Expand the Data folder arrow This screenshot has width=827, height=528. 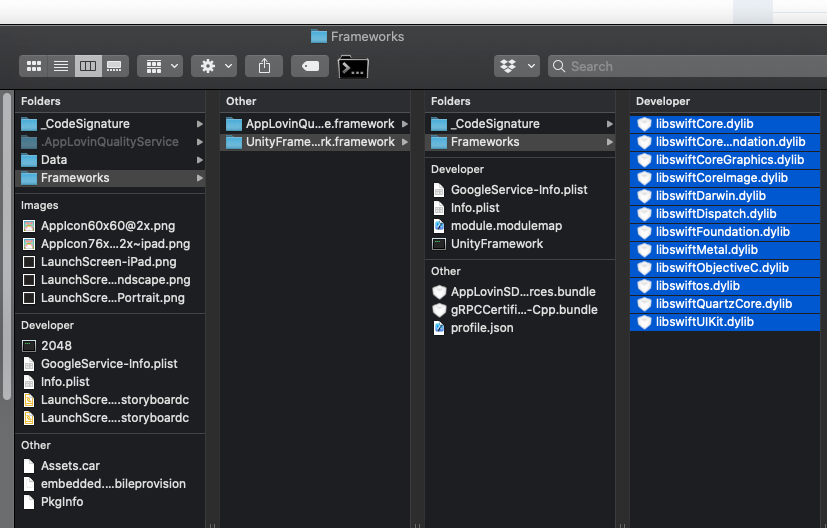200,160
